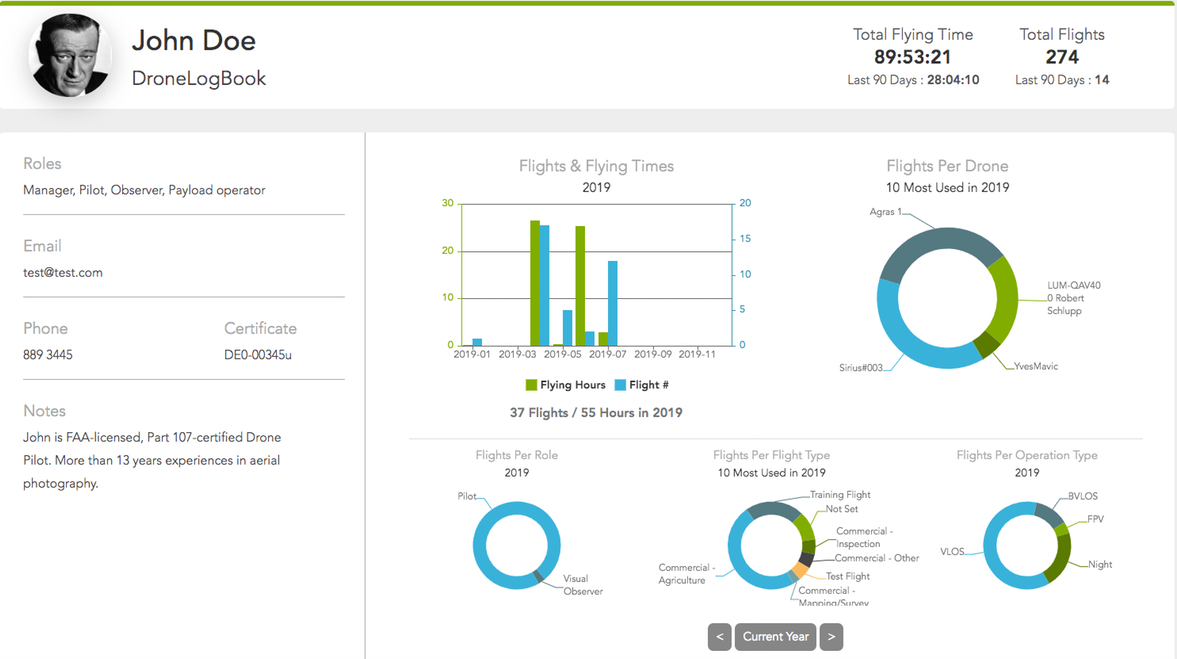Viewport: 1177px width, 659px height.
Task: Select the VLOS operation type label
Action: click(952, 551)
